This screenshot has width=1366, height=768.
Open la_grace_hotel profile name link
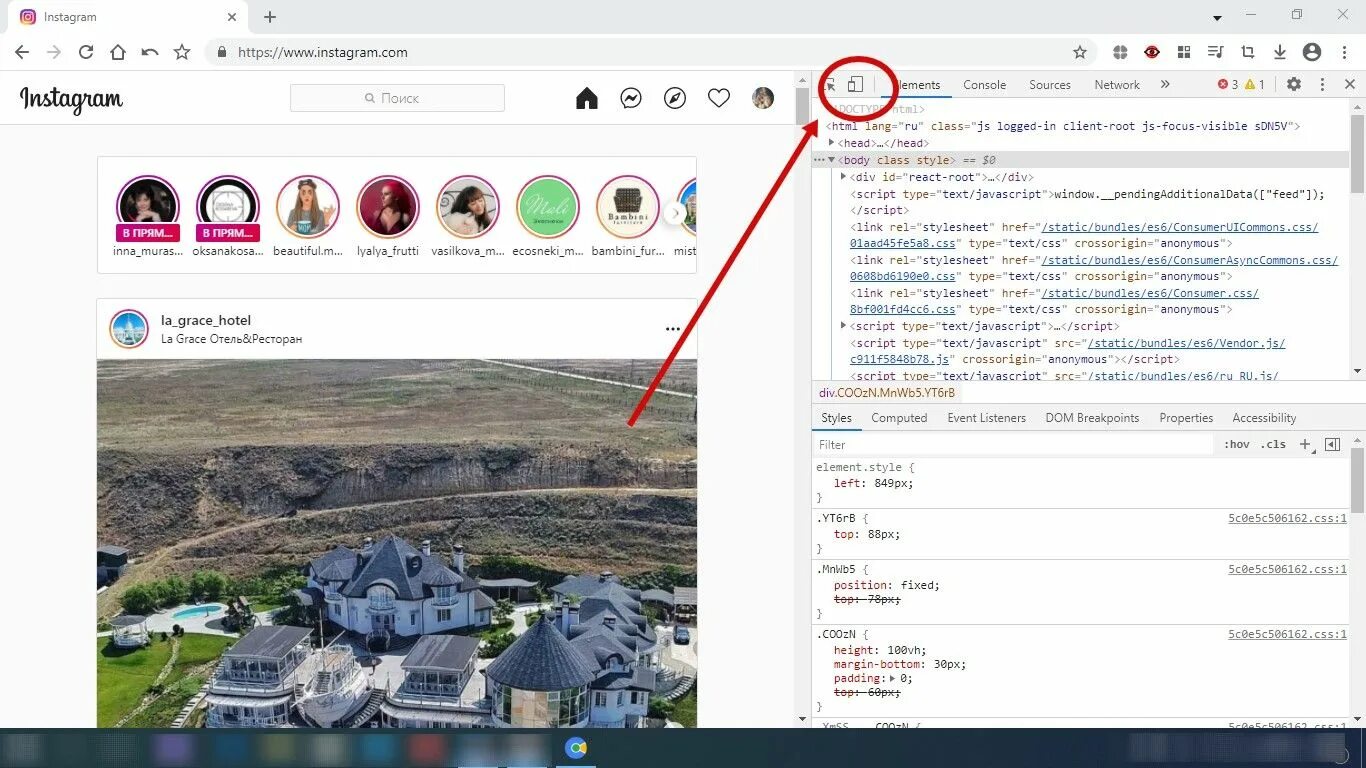click(206, 320)
